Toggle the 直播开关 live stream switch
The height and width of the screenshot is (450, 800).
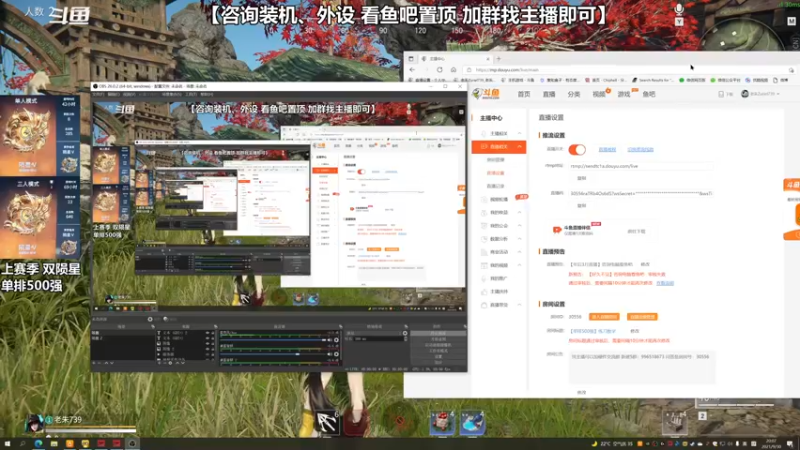(577, 149)
